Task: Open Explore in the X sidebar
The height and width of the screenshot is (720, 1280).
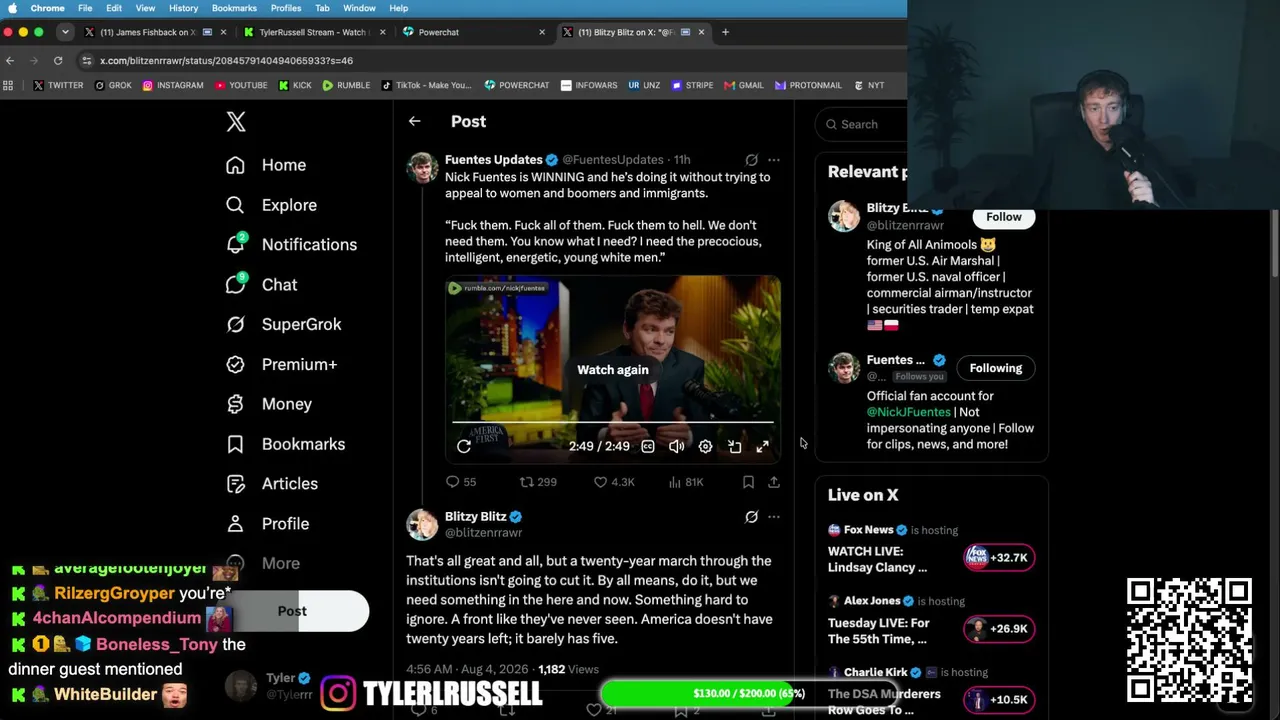Action: 271,205
